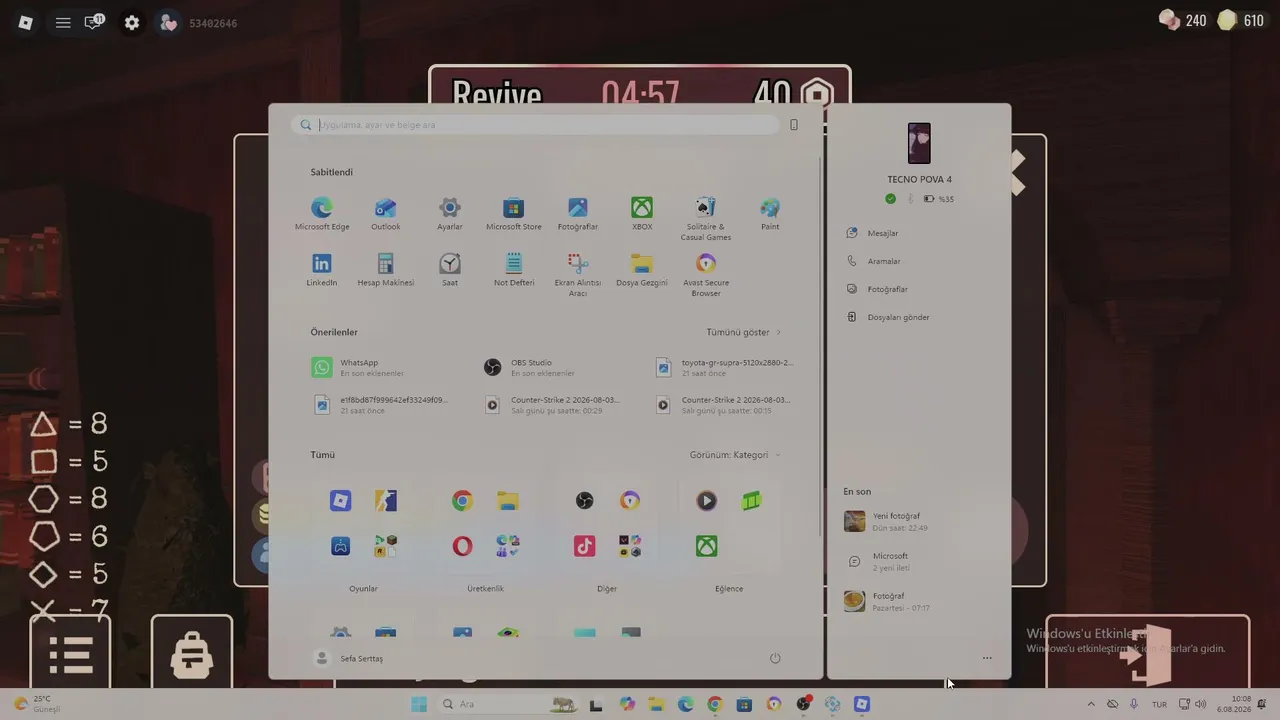
Task: Open recommended OBS Studio entry
Action: tap(530, 368)
